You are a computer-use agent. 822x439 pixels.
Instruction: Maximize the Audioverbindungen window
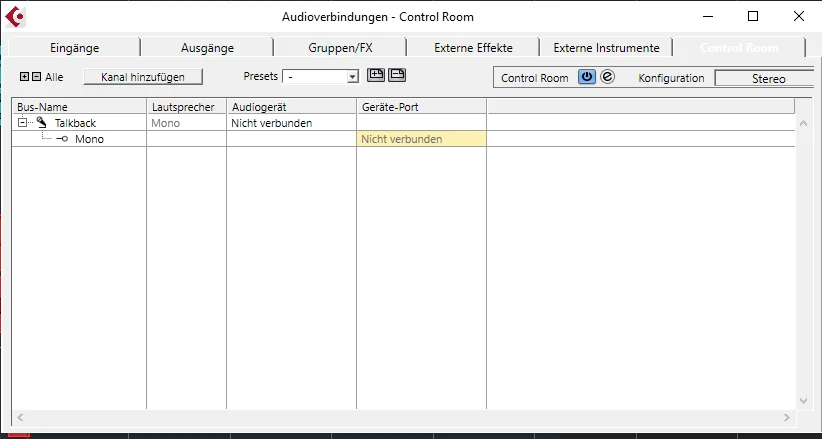tap(753, 16)
